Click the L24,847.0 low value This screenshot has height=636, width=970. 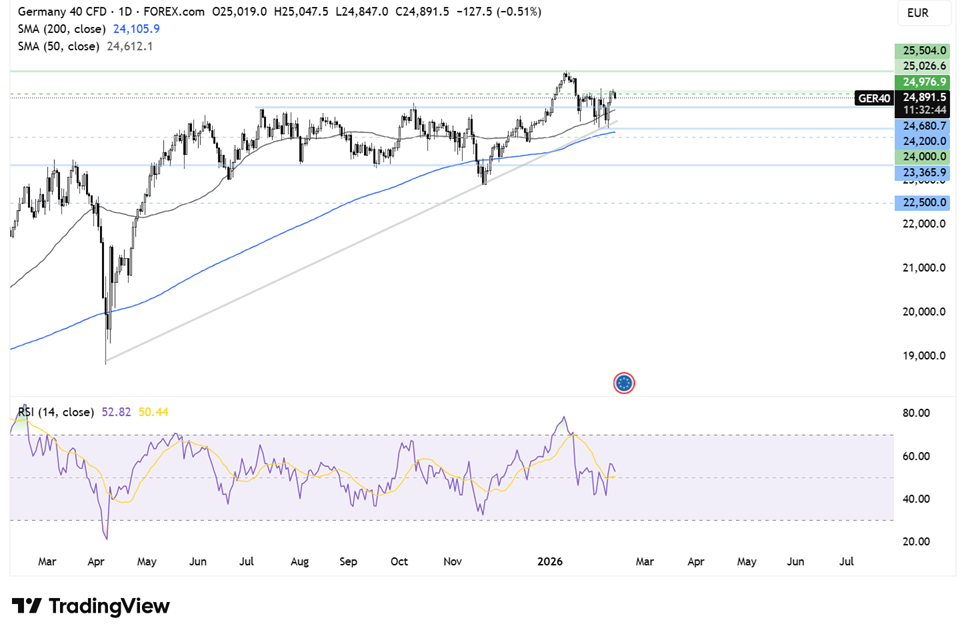click(362, 12)
